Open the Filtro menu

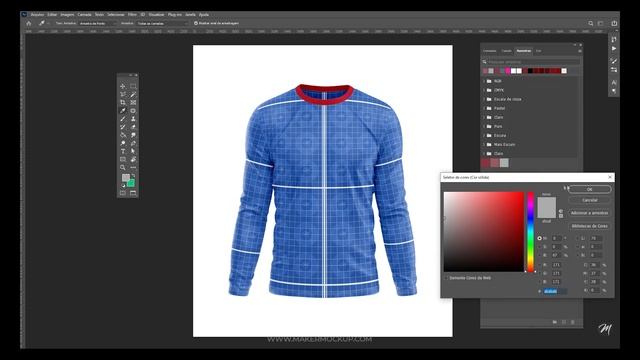[132, 15]
